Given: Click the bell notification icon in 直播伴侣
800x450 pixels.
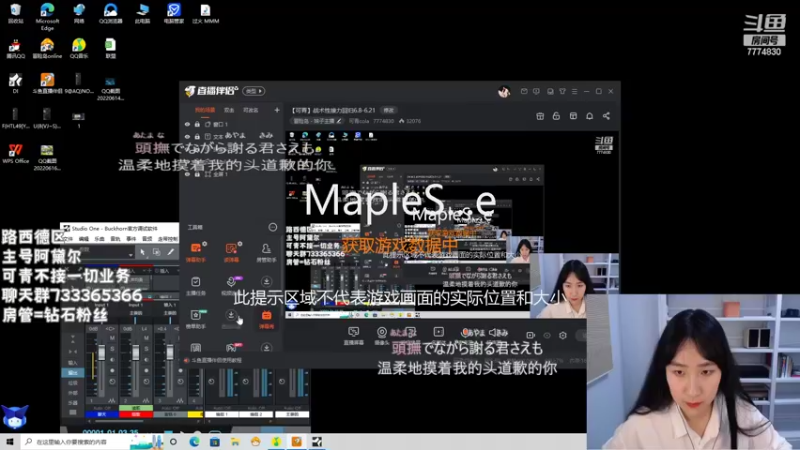Looking at the screenshot, I should coord(589,116).
